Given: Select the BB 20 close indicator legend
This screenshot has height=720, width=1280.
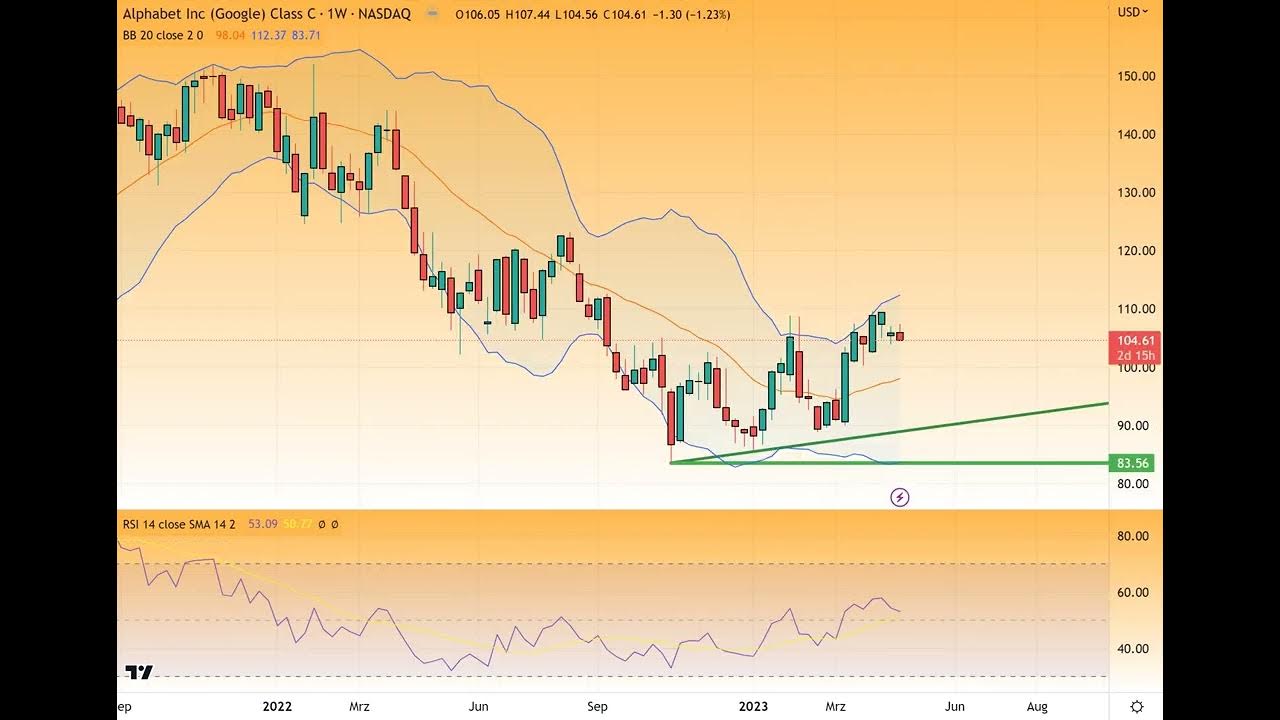Looking at the screenshot, I should pyautogui.click(x=163, y=35).
